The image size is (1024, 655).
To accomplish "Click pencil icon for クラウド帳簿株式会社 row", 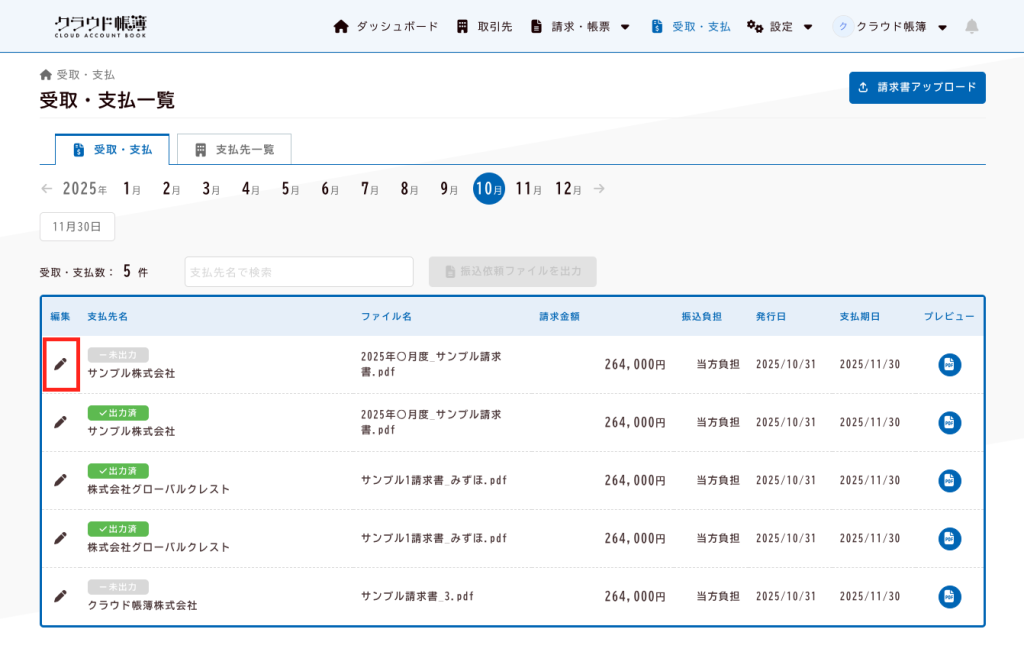I will (x=60, y=596).
